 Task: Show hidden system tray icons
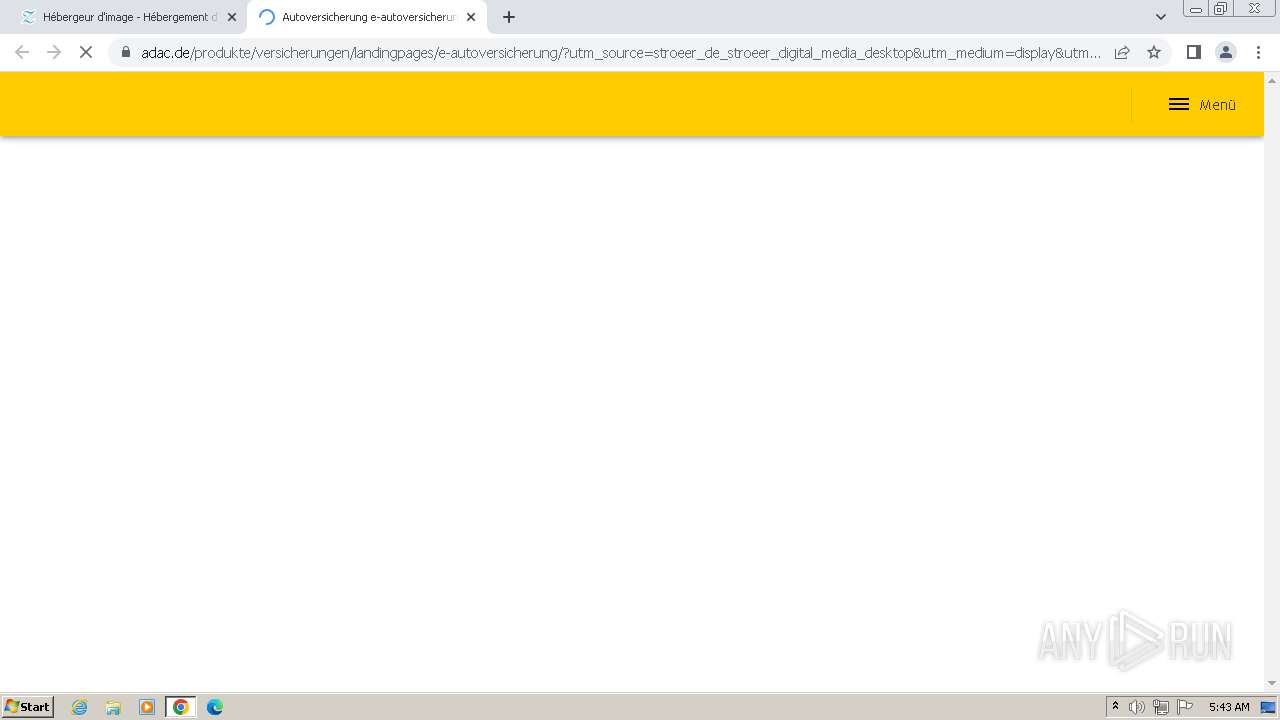click(x=1116, y=707)
